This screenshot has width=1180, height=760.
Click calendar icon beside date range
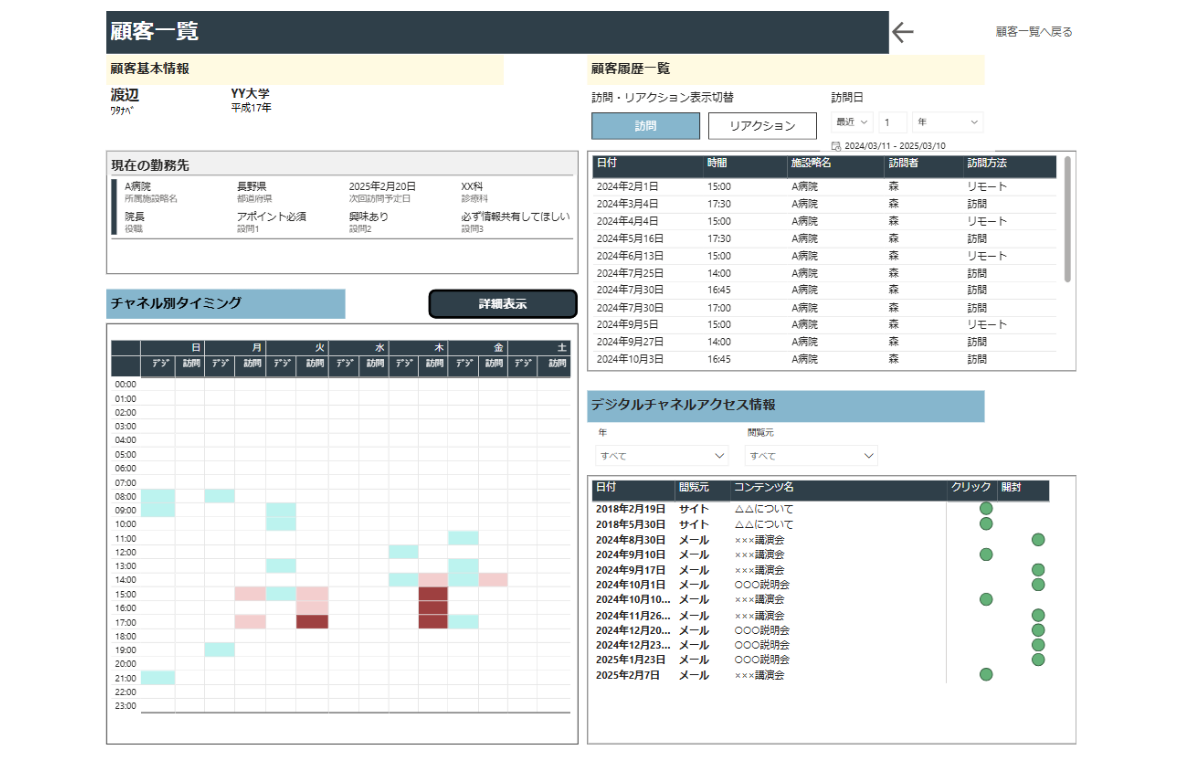(836, 146)
